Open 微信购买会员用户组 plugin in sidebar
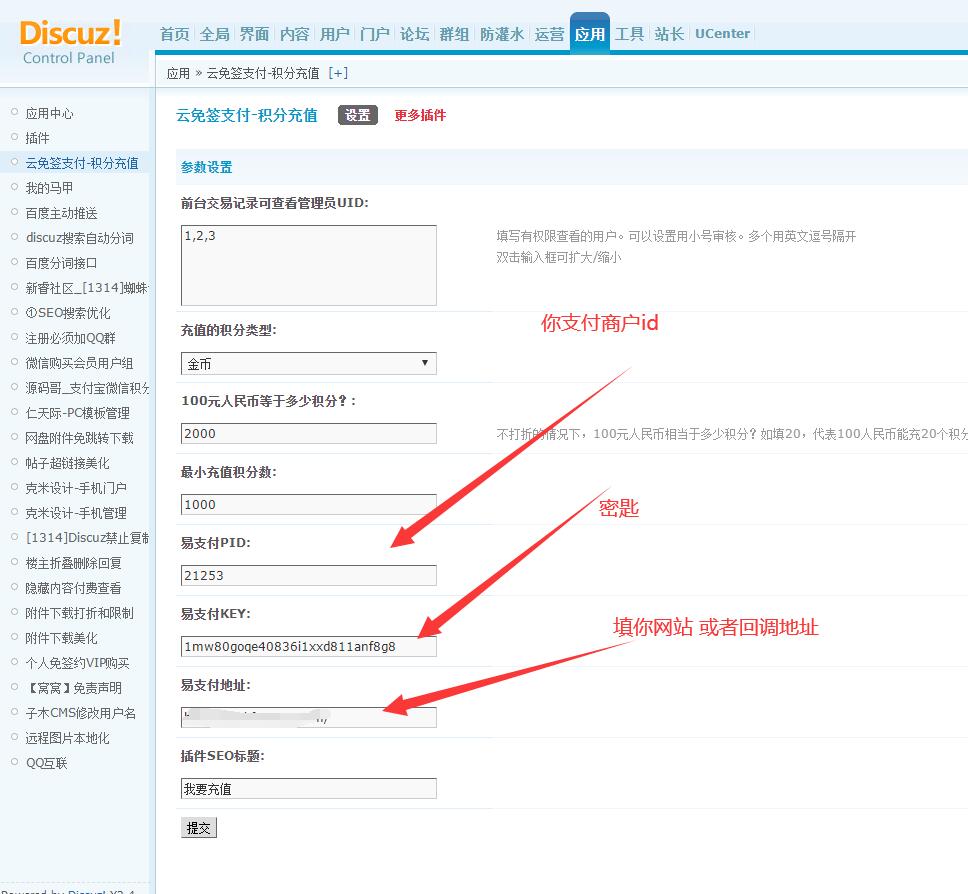Image resolution: width=968 pixels, height=894 pixels. point(79,363)
